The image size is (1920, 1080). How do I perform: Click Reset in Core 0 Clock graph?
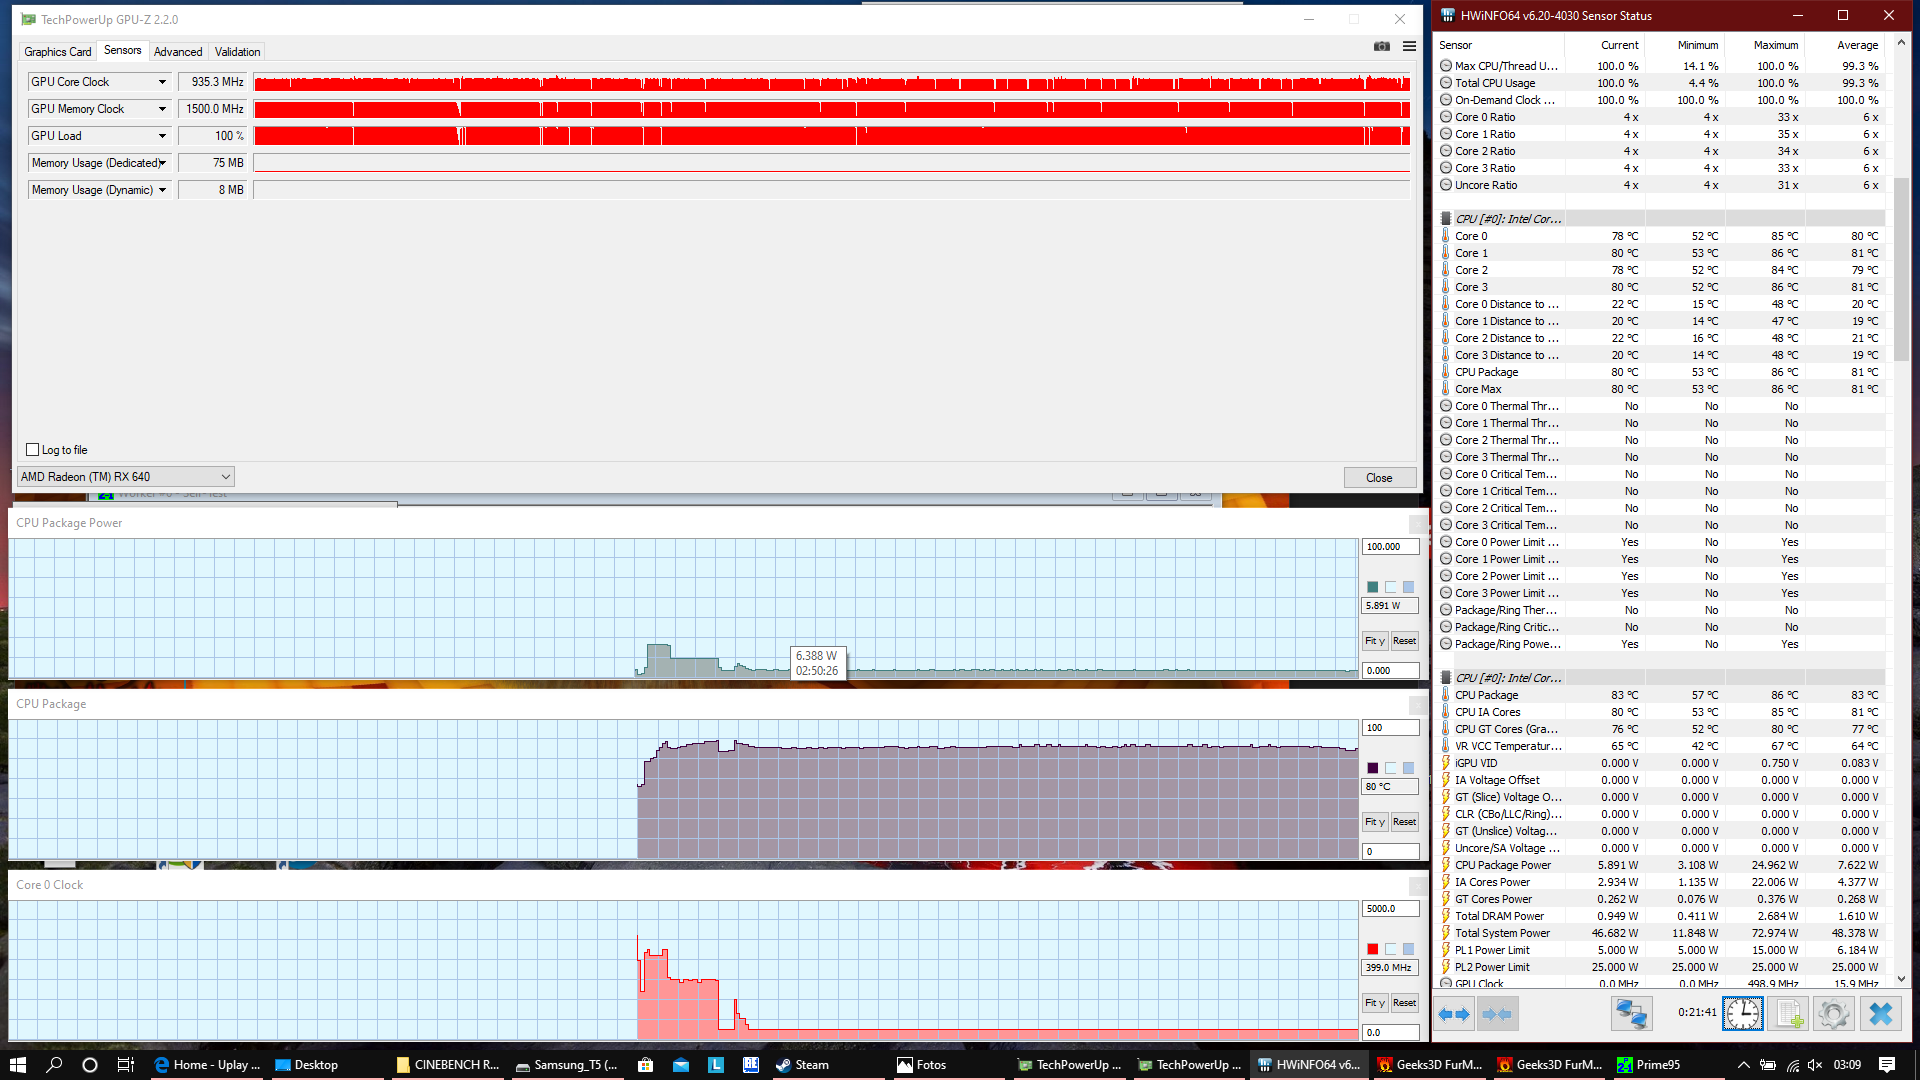(1404, 1003)
